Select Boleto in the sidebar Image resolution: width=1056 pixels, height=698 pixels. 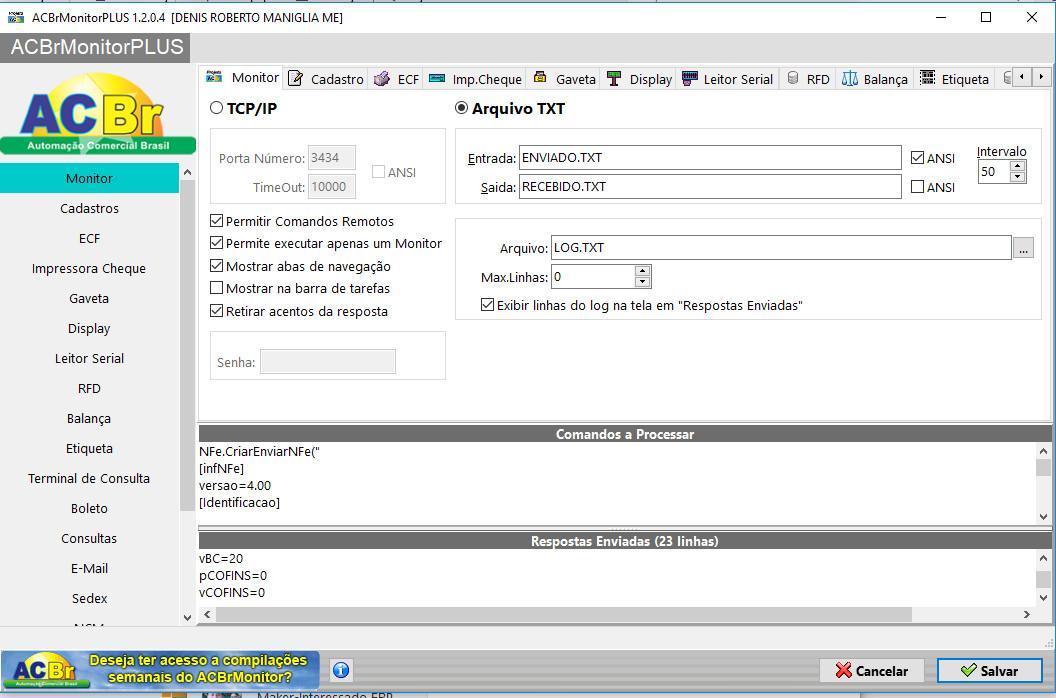(90, 509)
